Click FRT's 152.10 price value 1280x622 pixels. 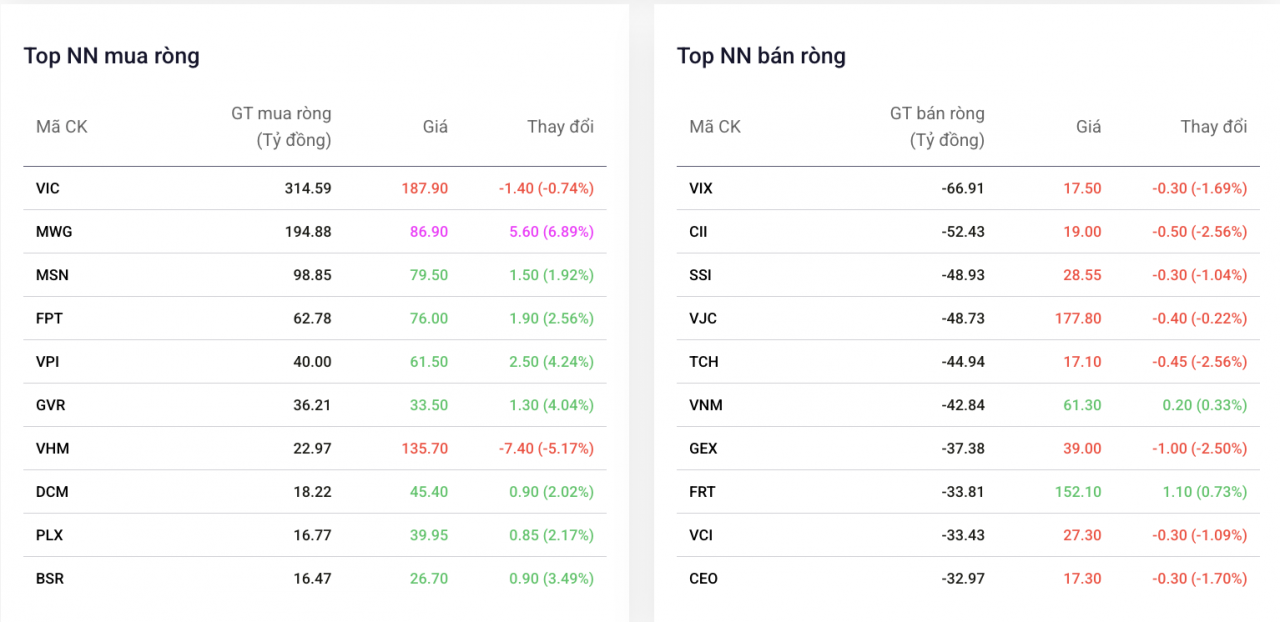pyautogui.click(x=1077, y=492)
